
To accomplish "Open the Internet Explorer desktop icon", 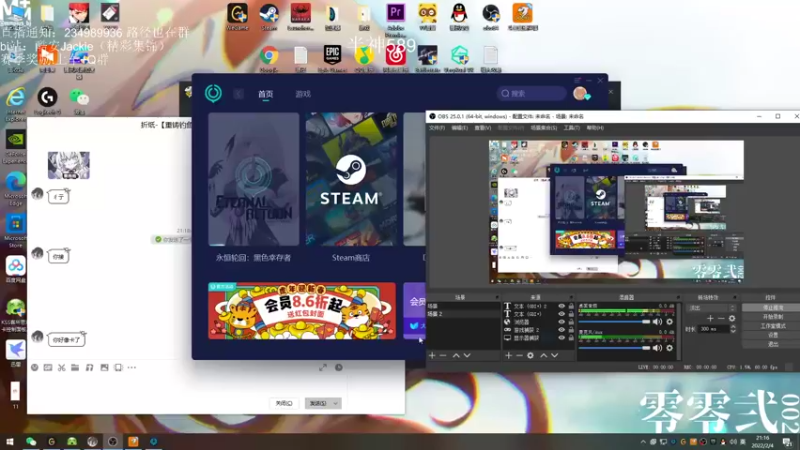I will point(15,97).
